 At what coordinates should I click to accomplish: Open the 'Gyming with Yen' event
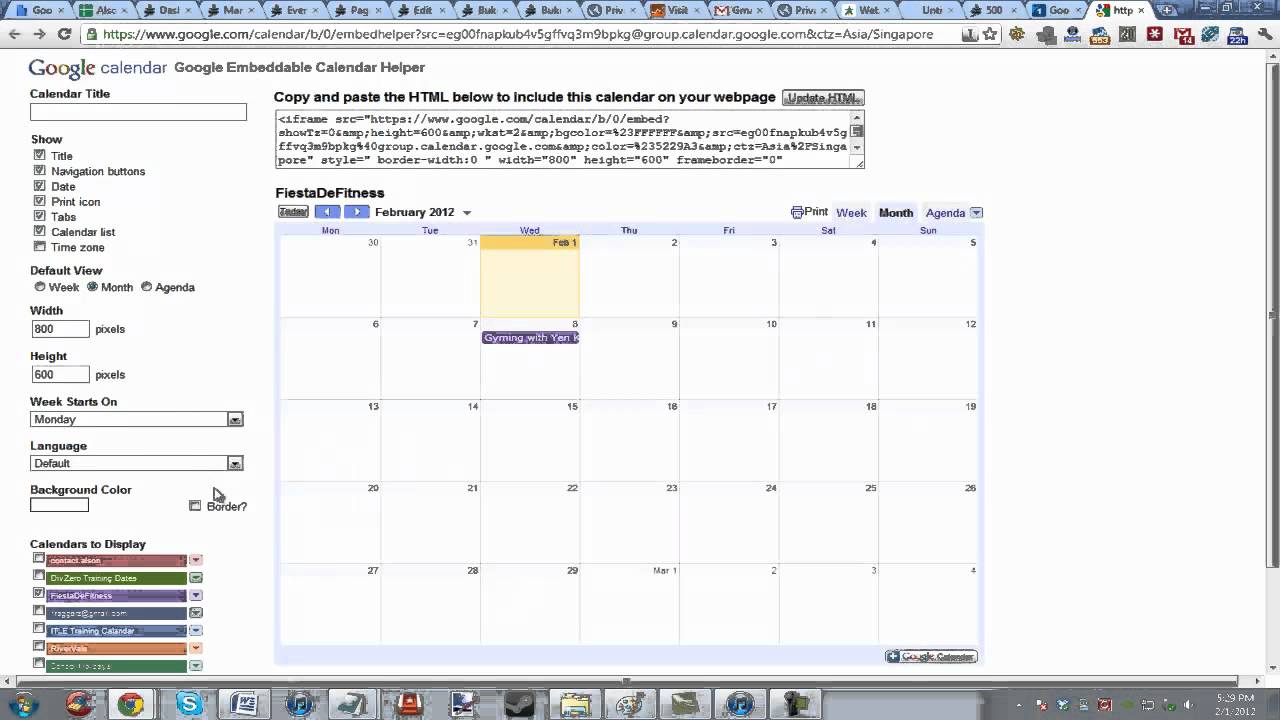point(530,338)
